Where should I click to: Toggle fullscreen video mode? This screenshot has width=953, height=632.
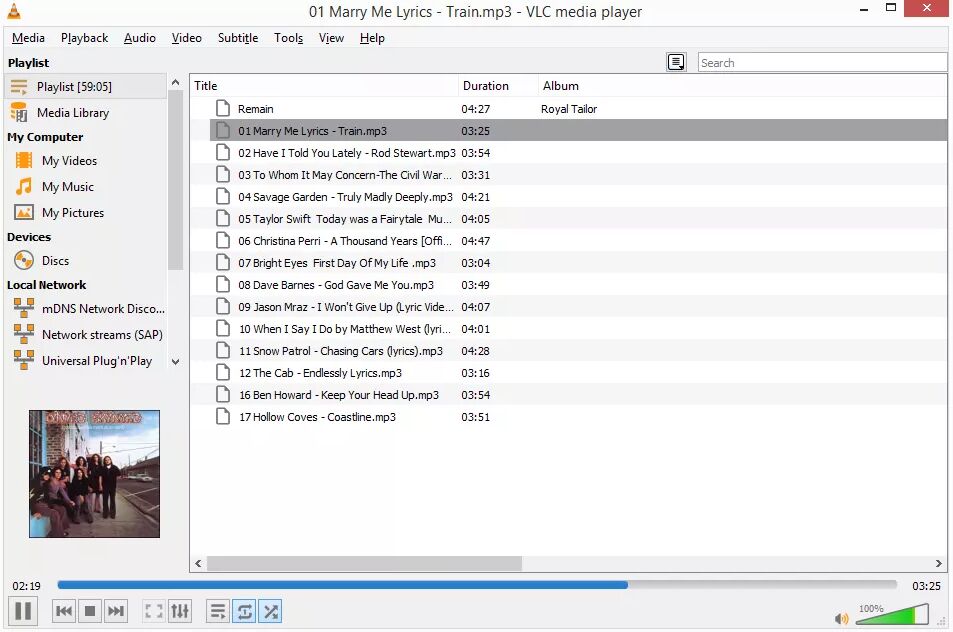[x=154, y=611]
